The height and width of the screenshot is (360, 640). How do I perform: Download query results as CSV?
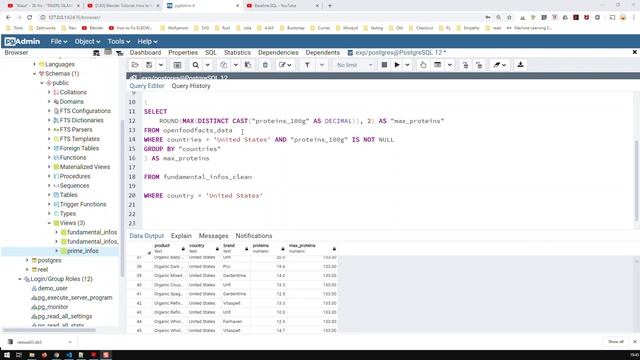[520, 65]
